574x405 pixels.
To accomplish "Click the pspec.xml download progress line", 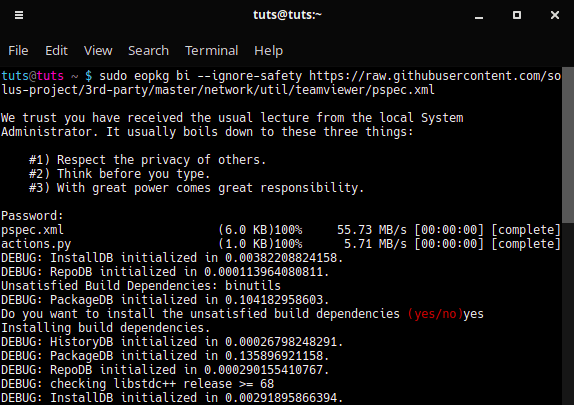I will 281,230.
